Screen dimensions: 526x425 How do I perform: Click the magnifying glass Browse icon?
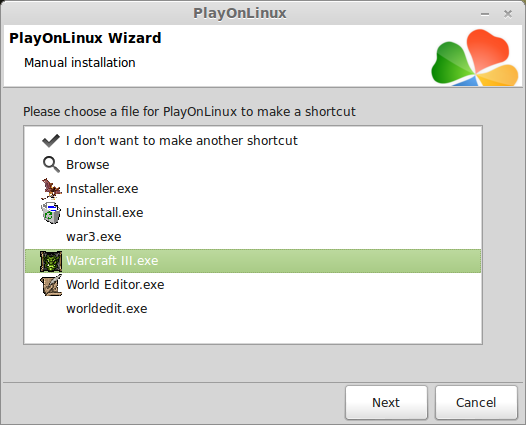51,164
